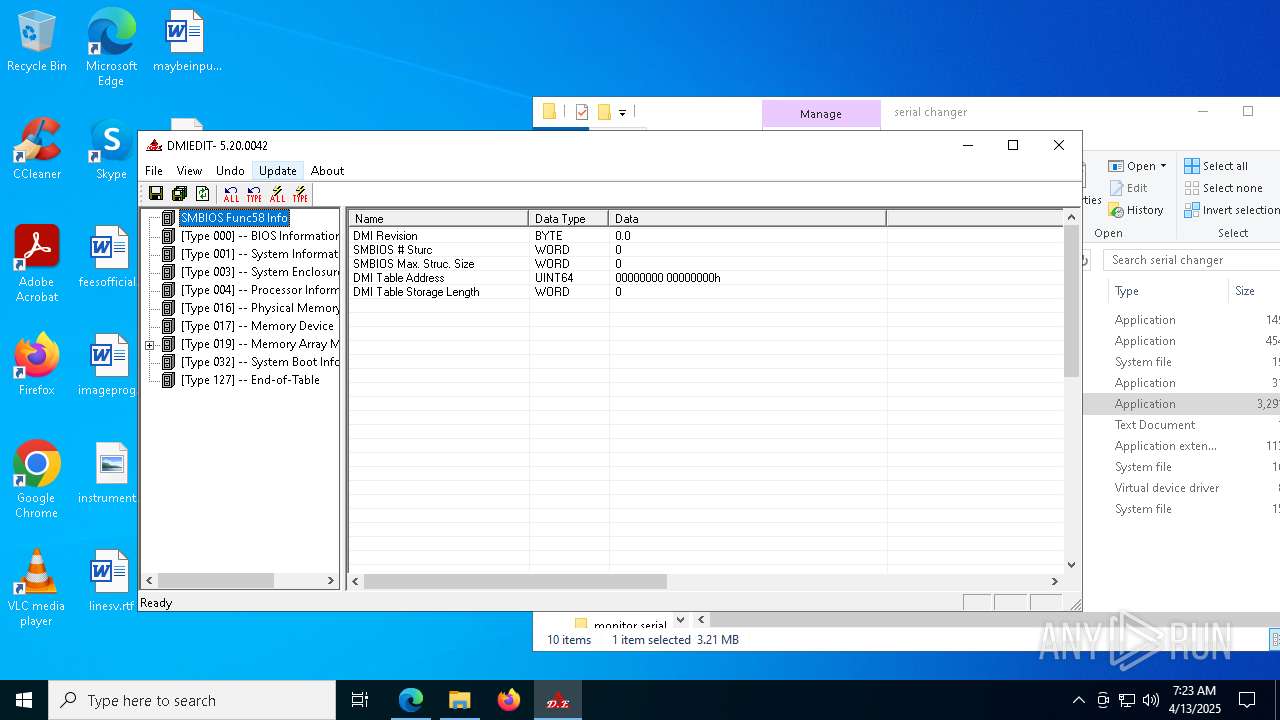The image size is (1280, 720).
Task: Open Microsoft Edge from the taskbar
Action: tap(411, 700)
